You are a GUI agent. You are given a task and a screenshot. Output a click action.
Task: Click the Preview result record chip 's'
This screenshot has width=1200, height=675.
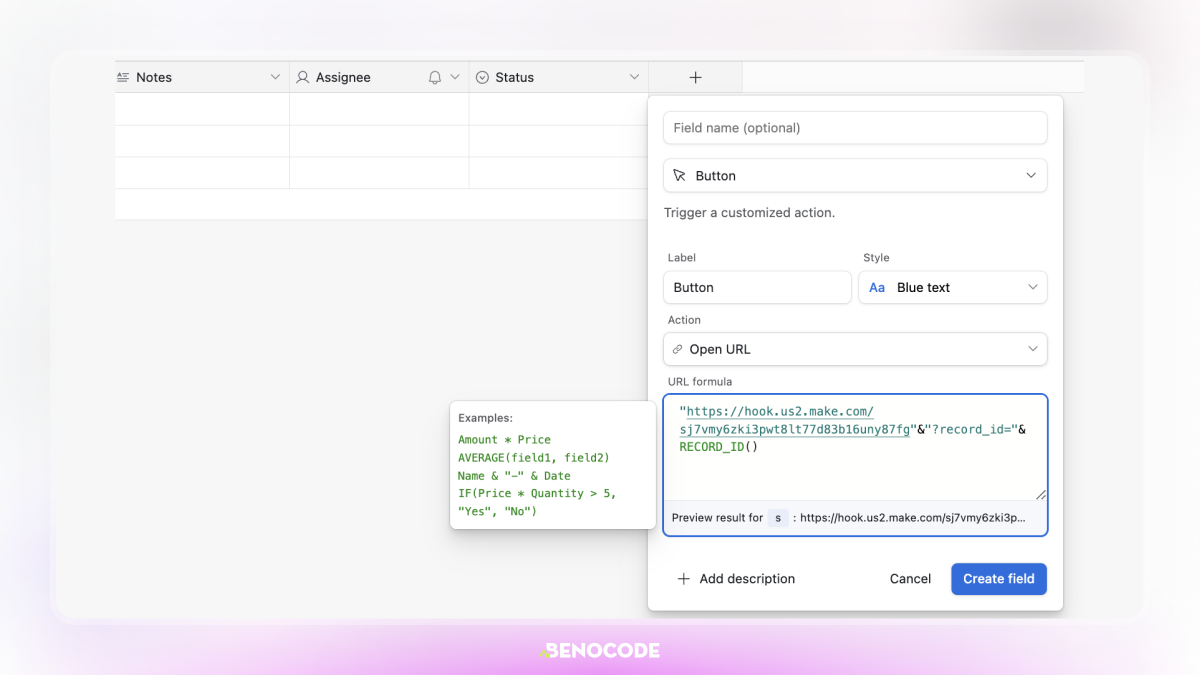[x=778, y=518]
